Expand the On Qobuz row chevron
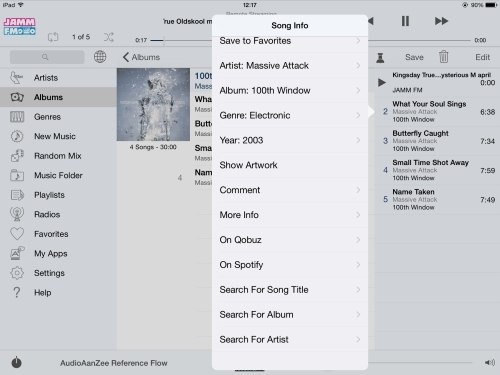Screen dimensions: 500x375 (358, 240)
